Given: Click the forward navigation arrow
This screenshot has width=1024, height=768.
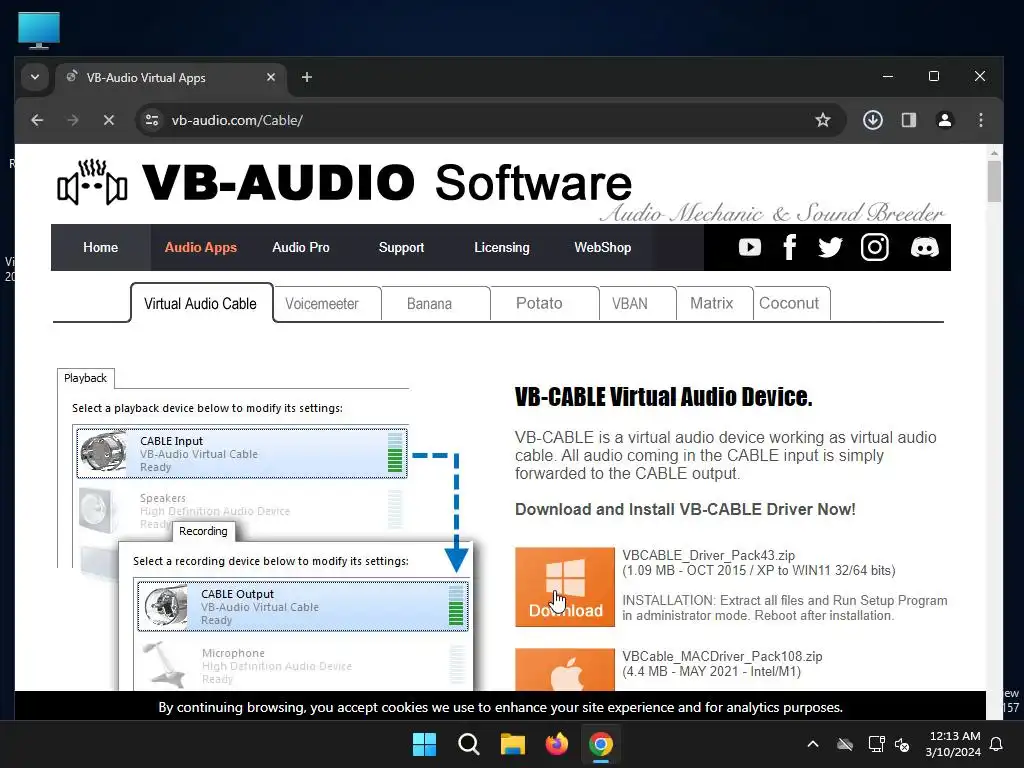Looking at the screenshot, I should coord(73,120).
